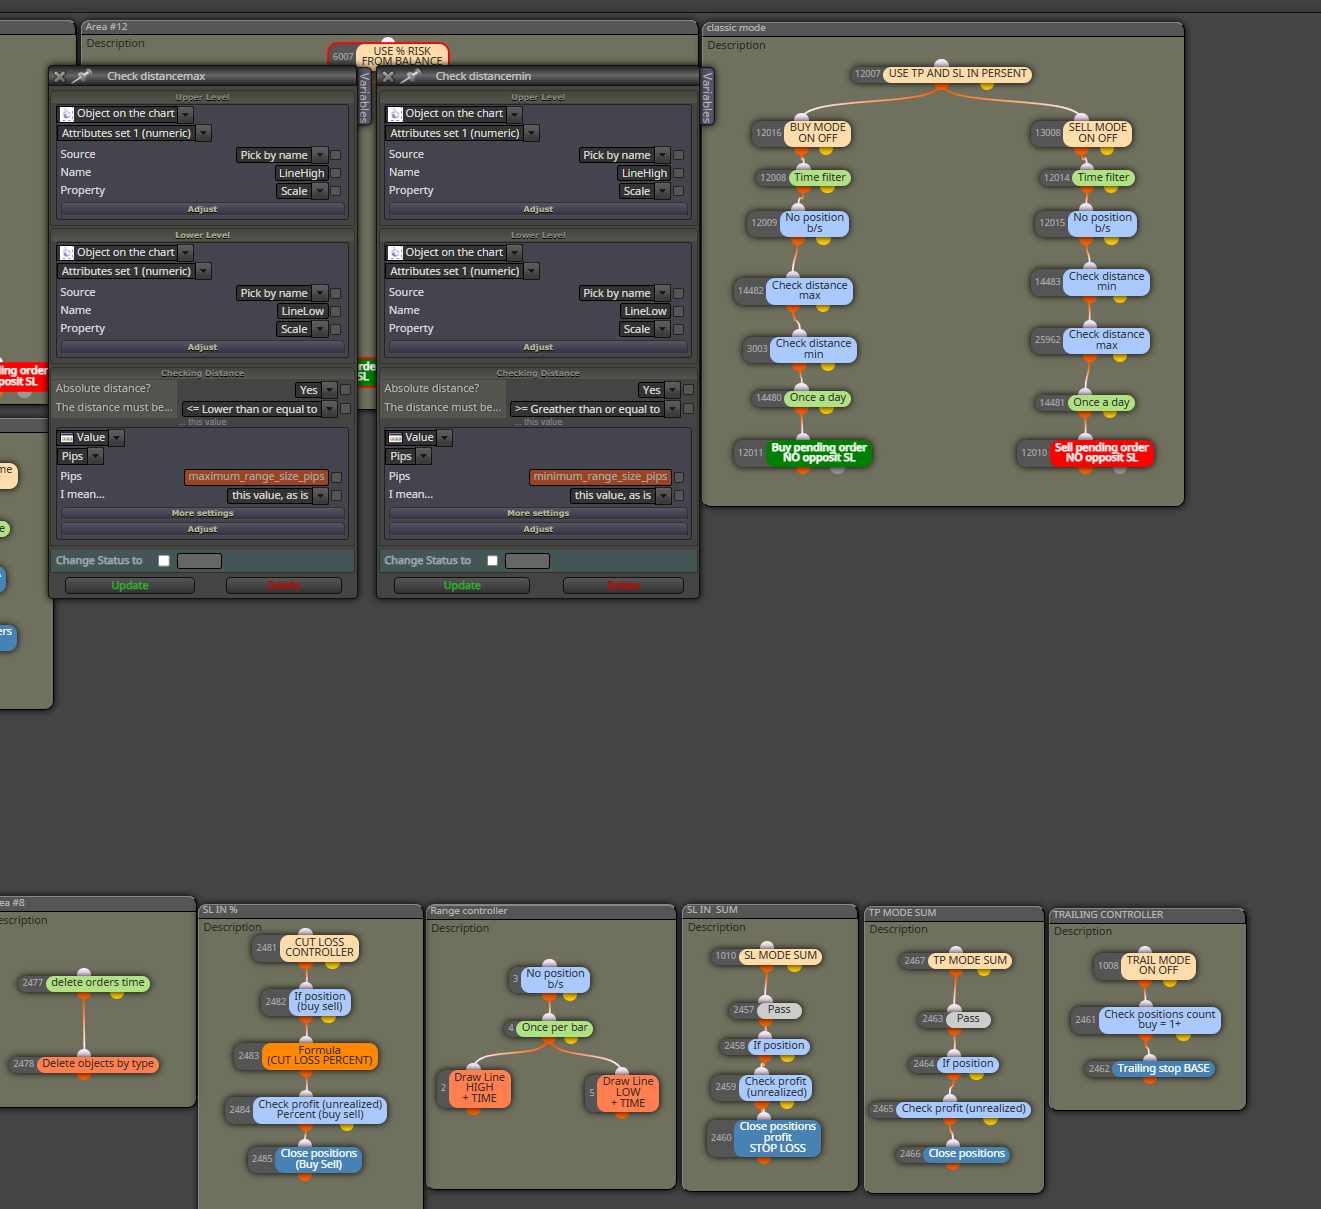The width and height of the screenshot is (1321, 1209).
Task: Tick Upper Level Source checkbox in Check distancemax
Action: point(336,155)
